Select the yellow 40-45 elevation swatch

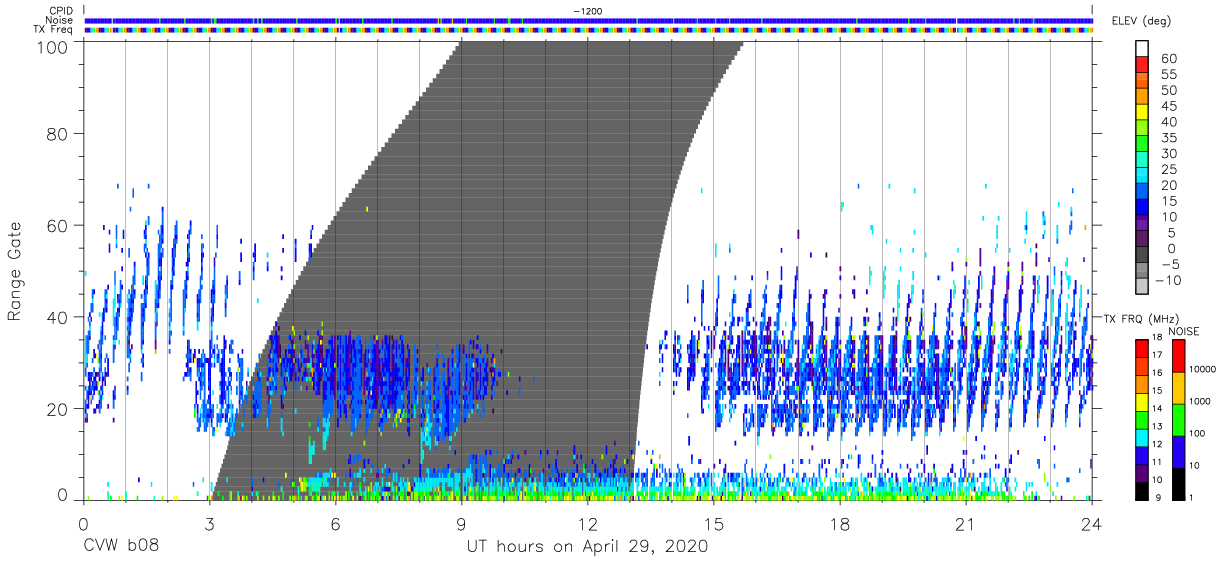(1143, 112)
